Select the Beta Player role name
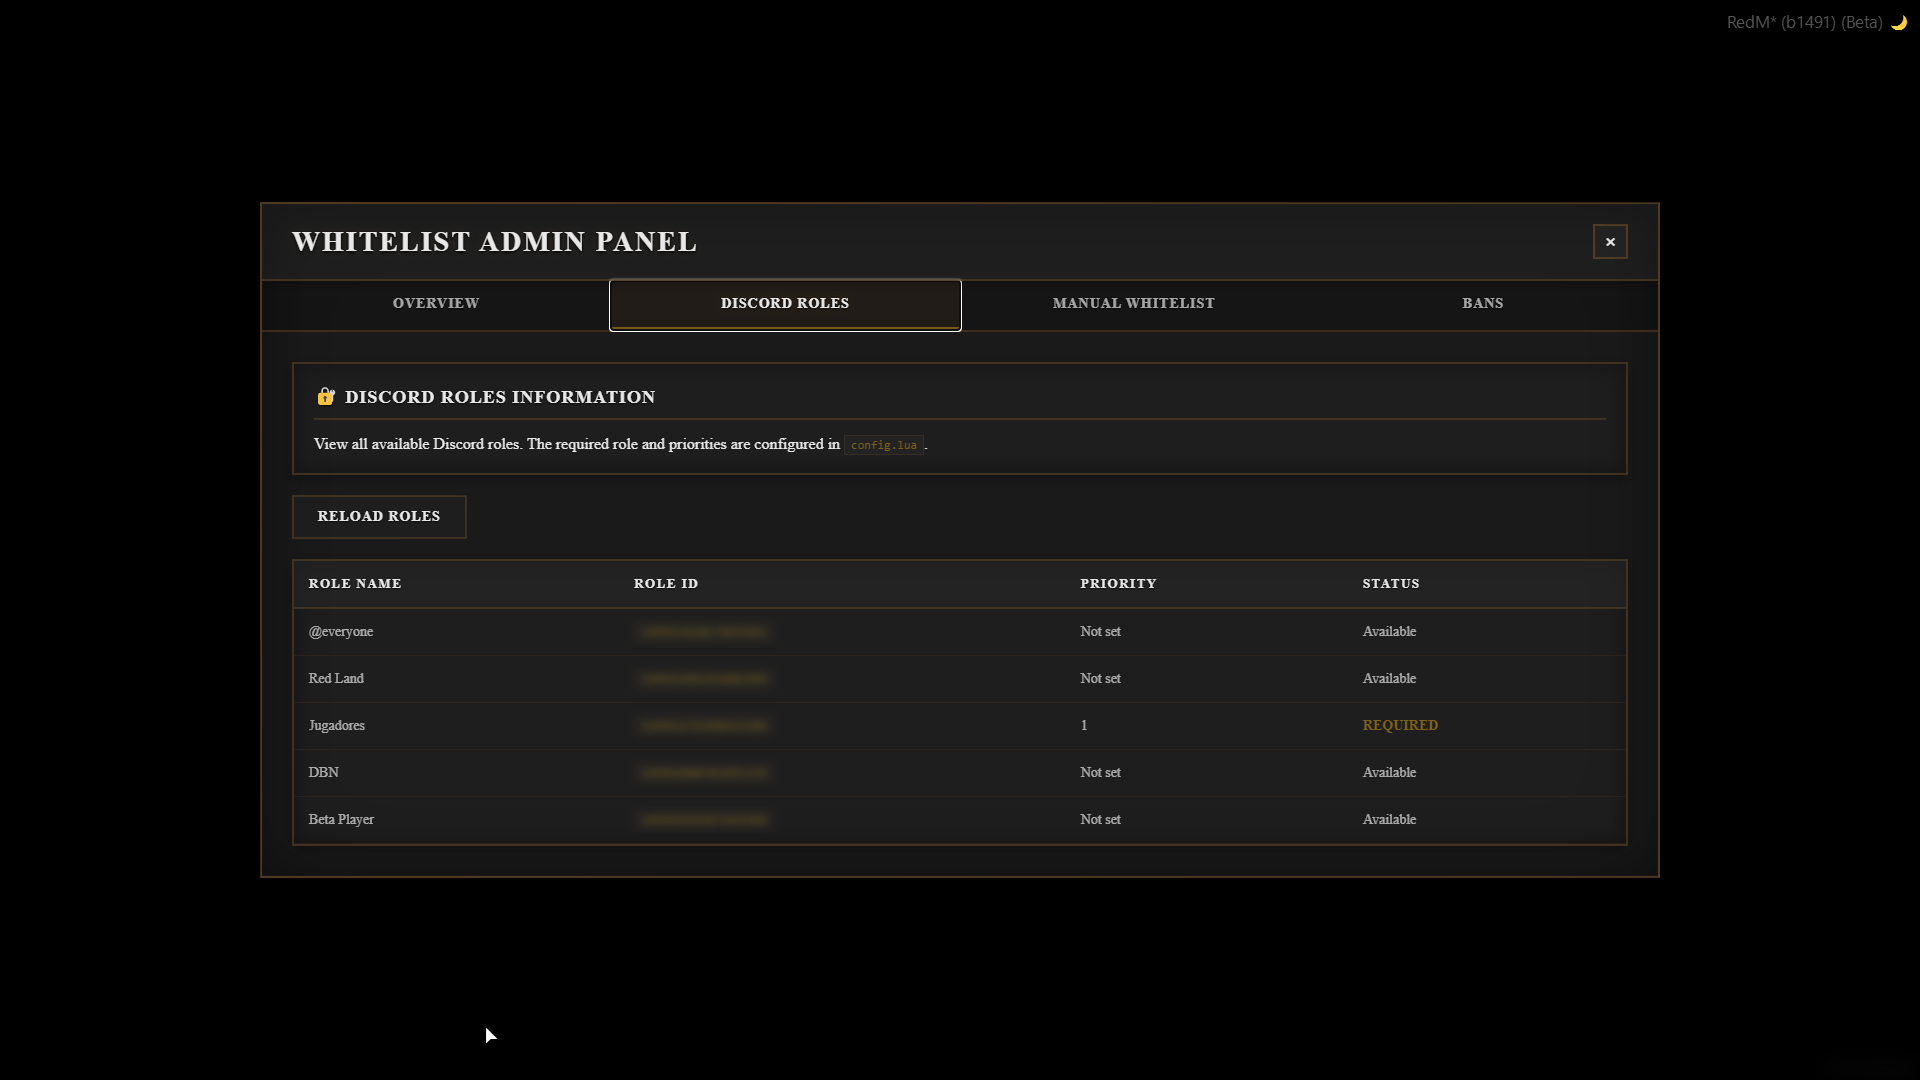 [341, 820]
